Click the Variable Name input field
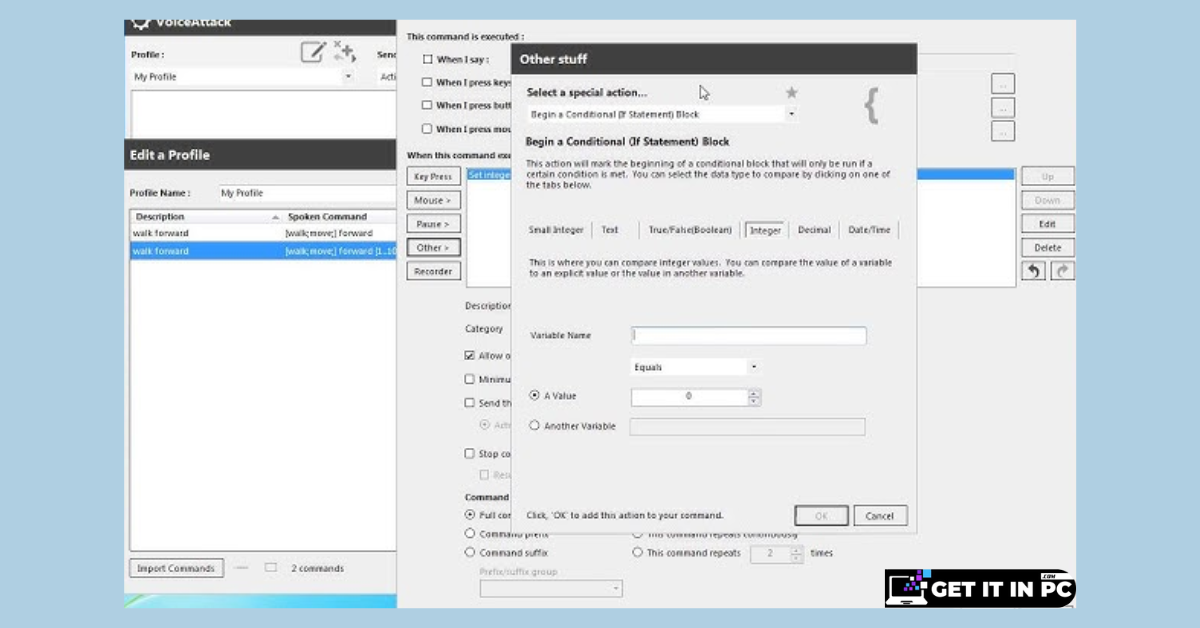1200x628 pixels. tap(749, 336)
